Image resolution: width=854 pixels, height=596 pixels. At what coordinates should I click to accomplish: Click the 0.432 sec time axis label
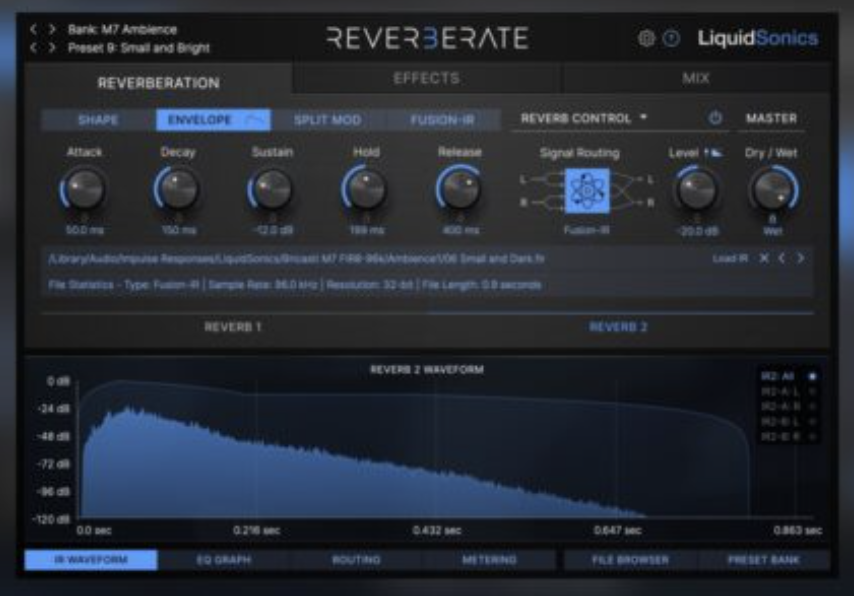(437, 530)
